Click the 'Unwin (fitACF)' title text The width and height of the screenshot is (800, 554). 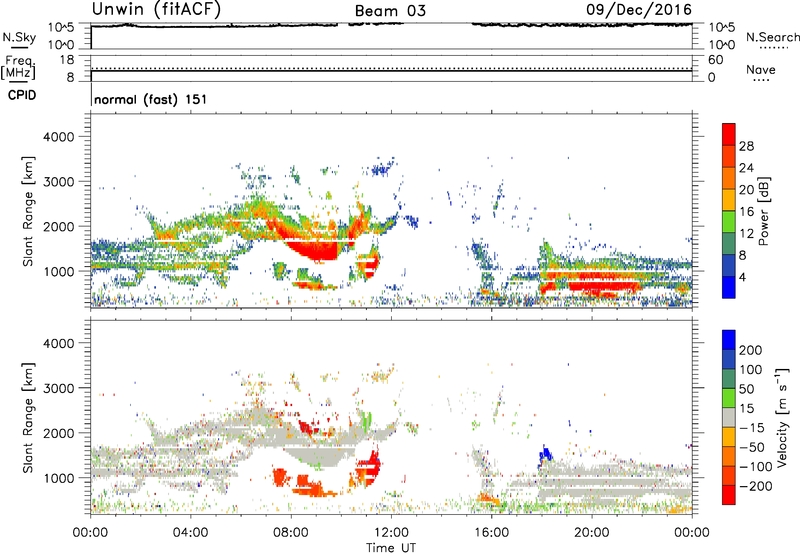156,9
